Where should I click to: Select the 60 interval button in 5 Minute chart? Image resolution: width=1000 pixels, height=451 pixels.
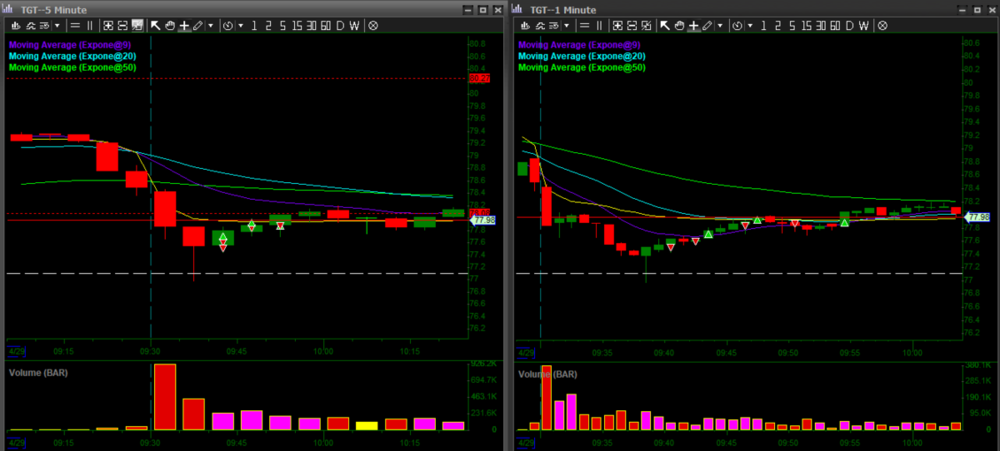(x=325, y=25)
